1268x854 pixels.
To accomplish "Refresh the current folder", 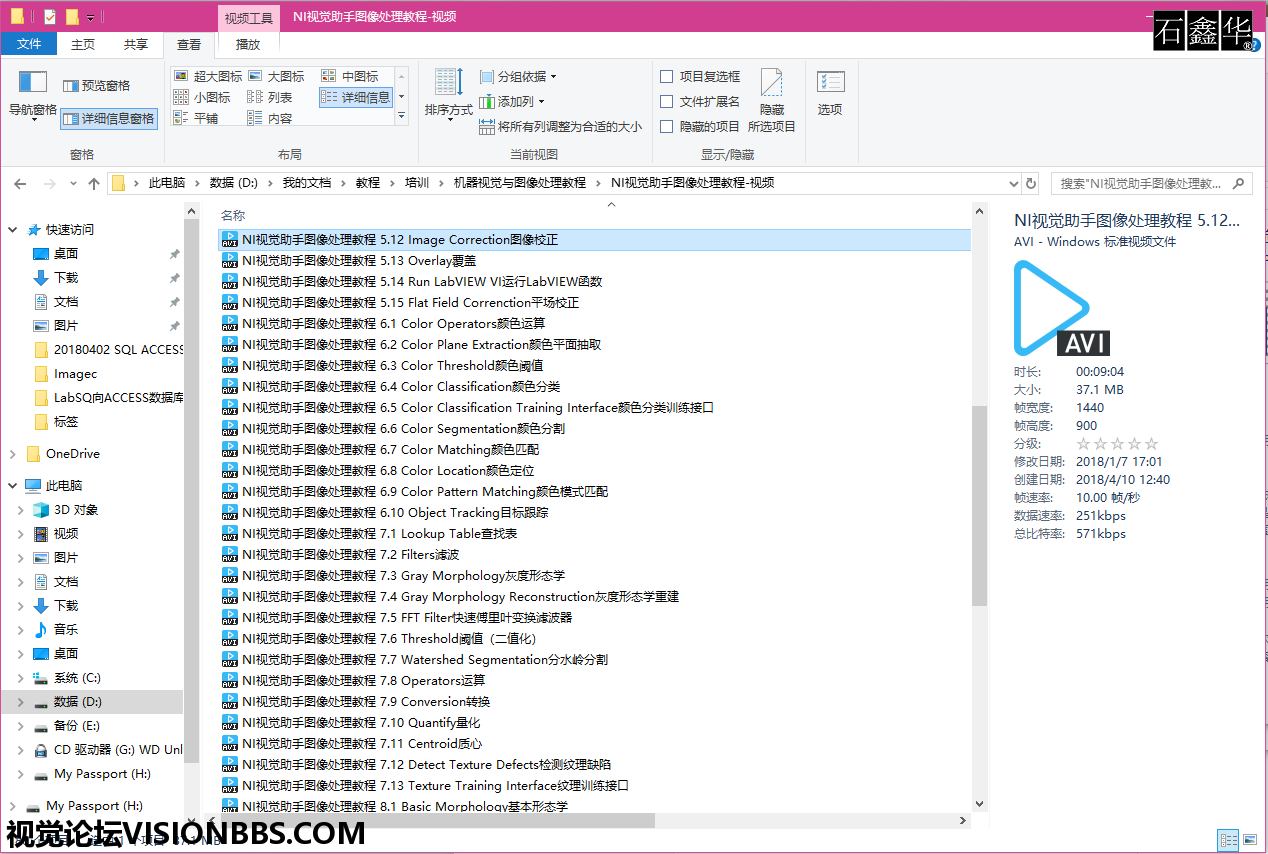I will 1031,183.
